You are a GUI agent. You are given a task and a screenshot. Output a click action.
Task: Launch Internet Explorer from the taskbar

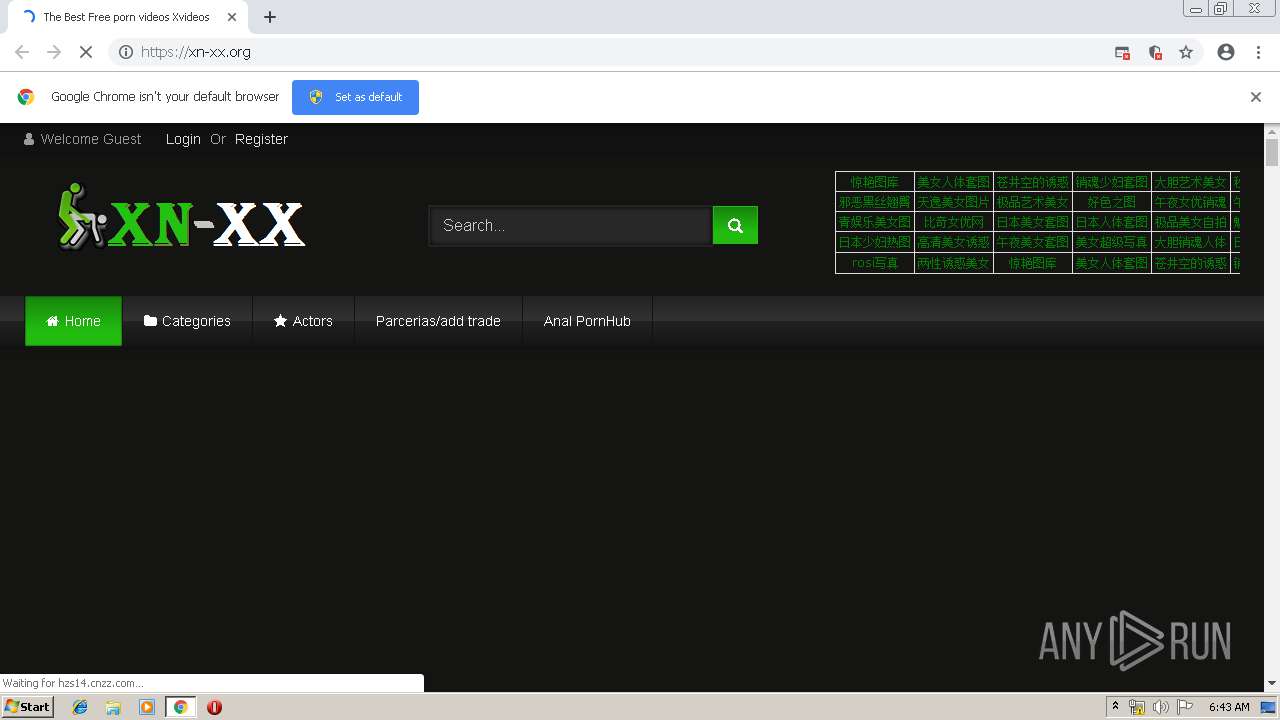(80, 707)
